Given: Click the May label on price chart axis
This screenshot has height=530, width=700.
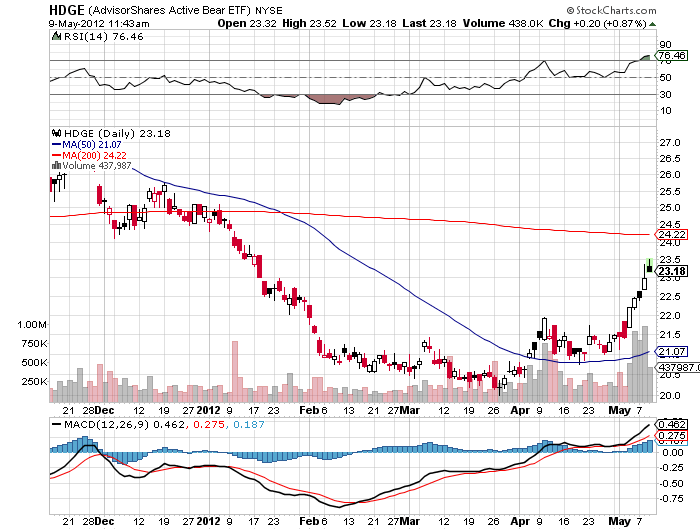Looking at the screenshot, I should tap(620, 410).
